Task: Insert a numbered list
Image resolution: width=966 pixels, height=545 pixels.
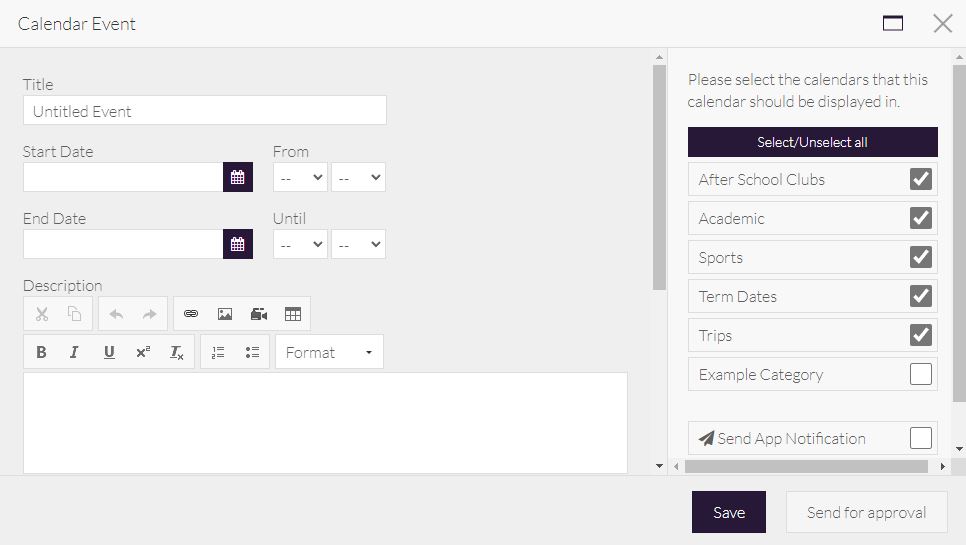Action: coord(218,352)
